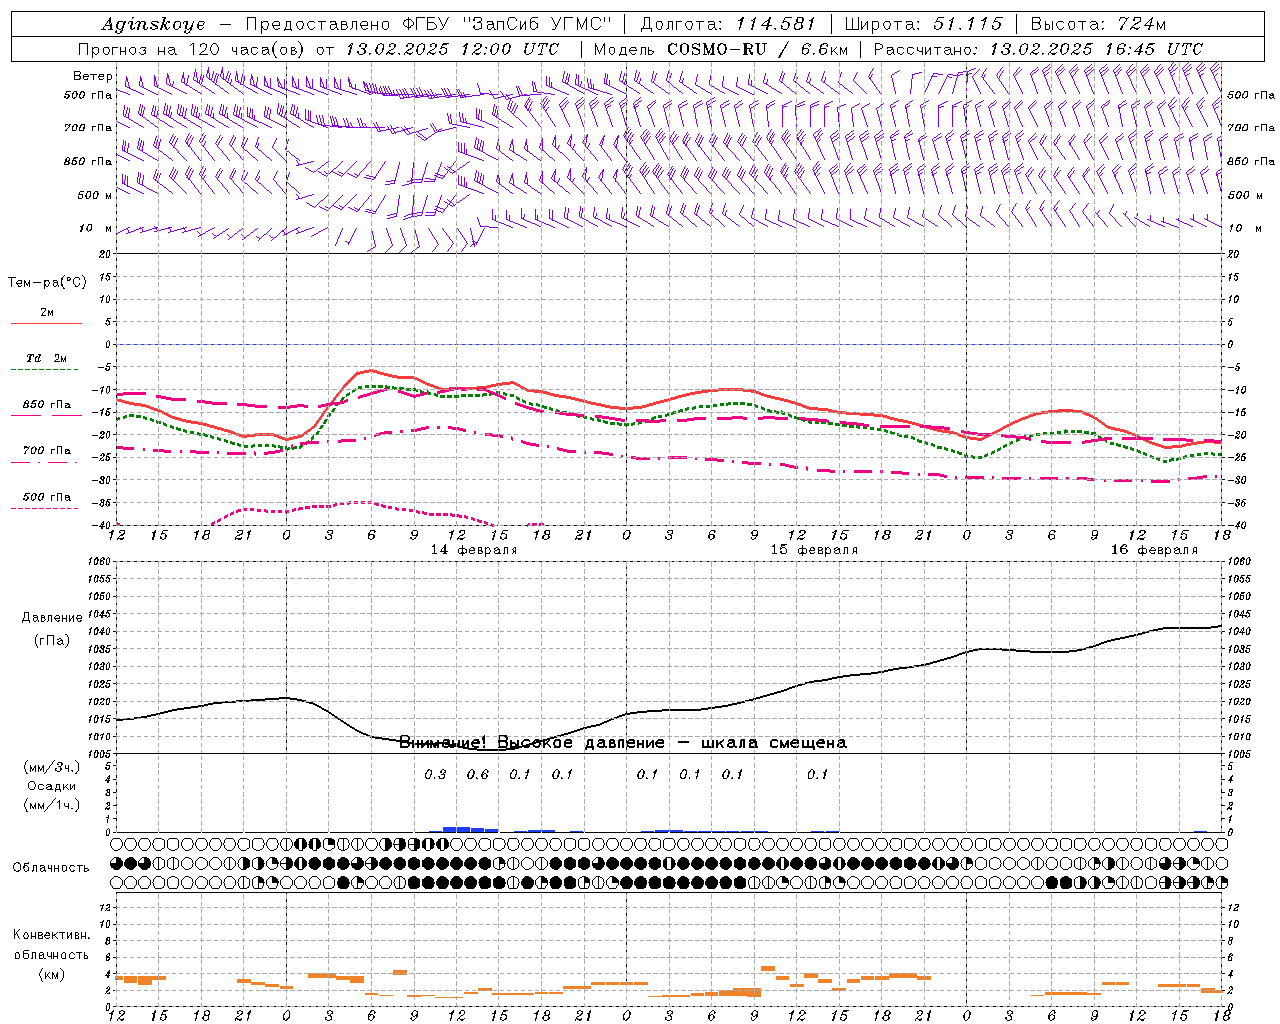1280x1024 pixels.
Task: Click the "0.6" precipitation value
Action: pos(478,774)
